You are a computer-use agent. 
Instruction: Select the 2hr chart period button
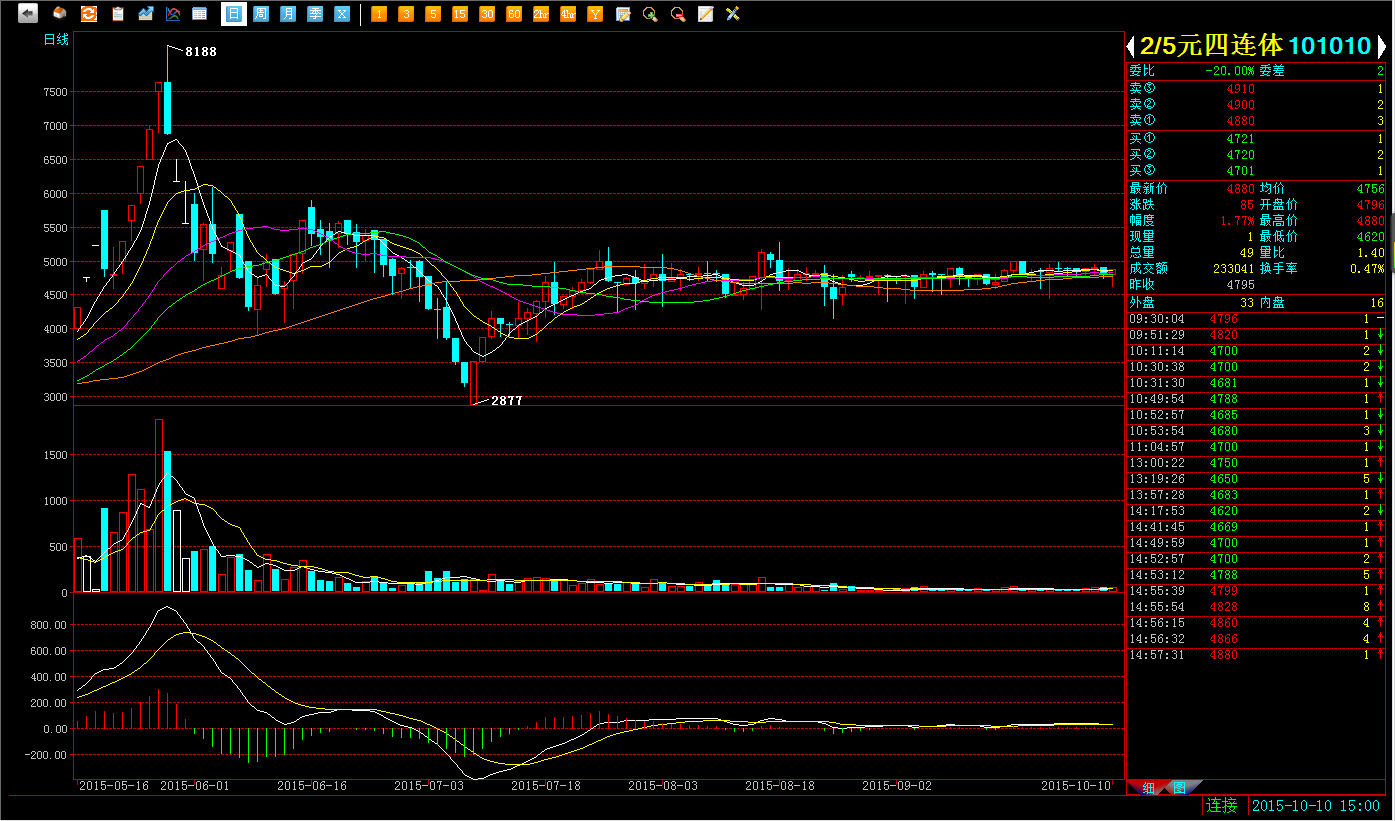click(541, 14)
